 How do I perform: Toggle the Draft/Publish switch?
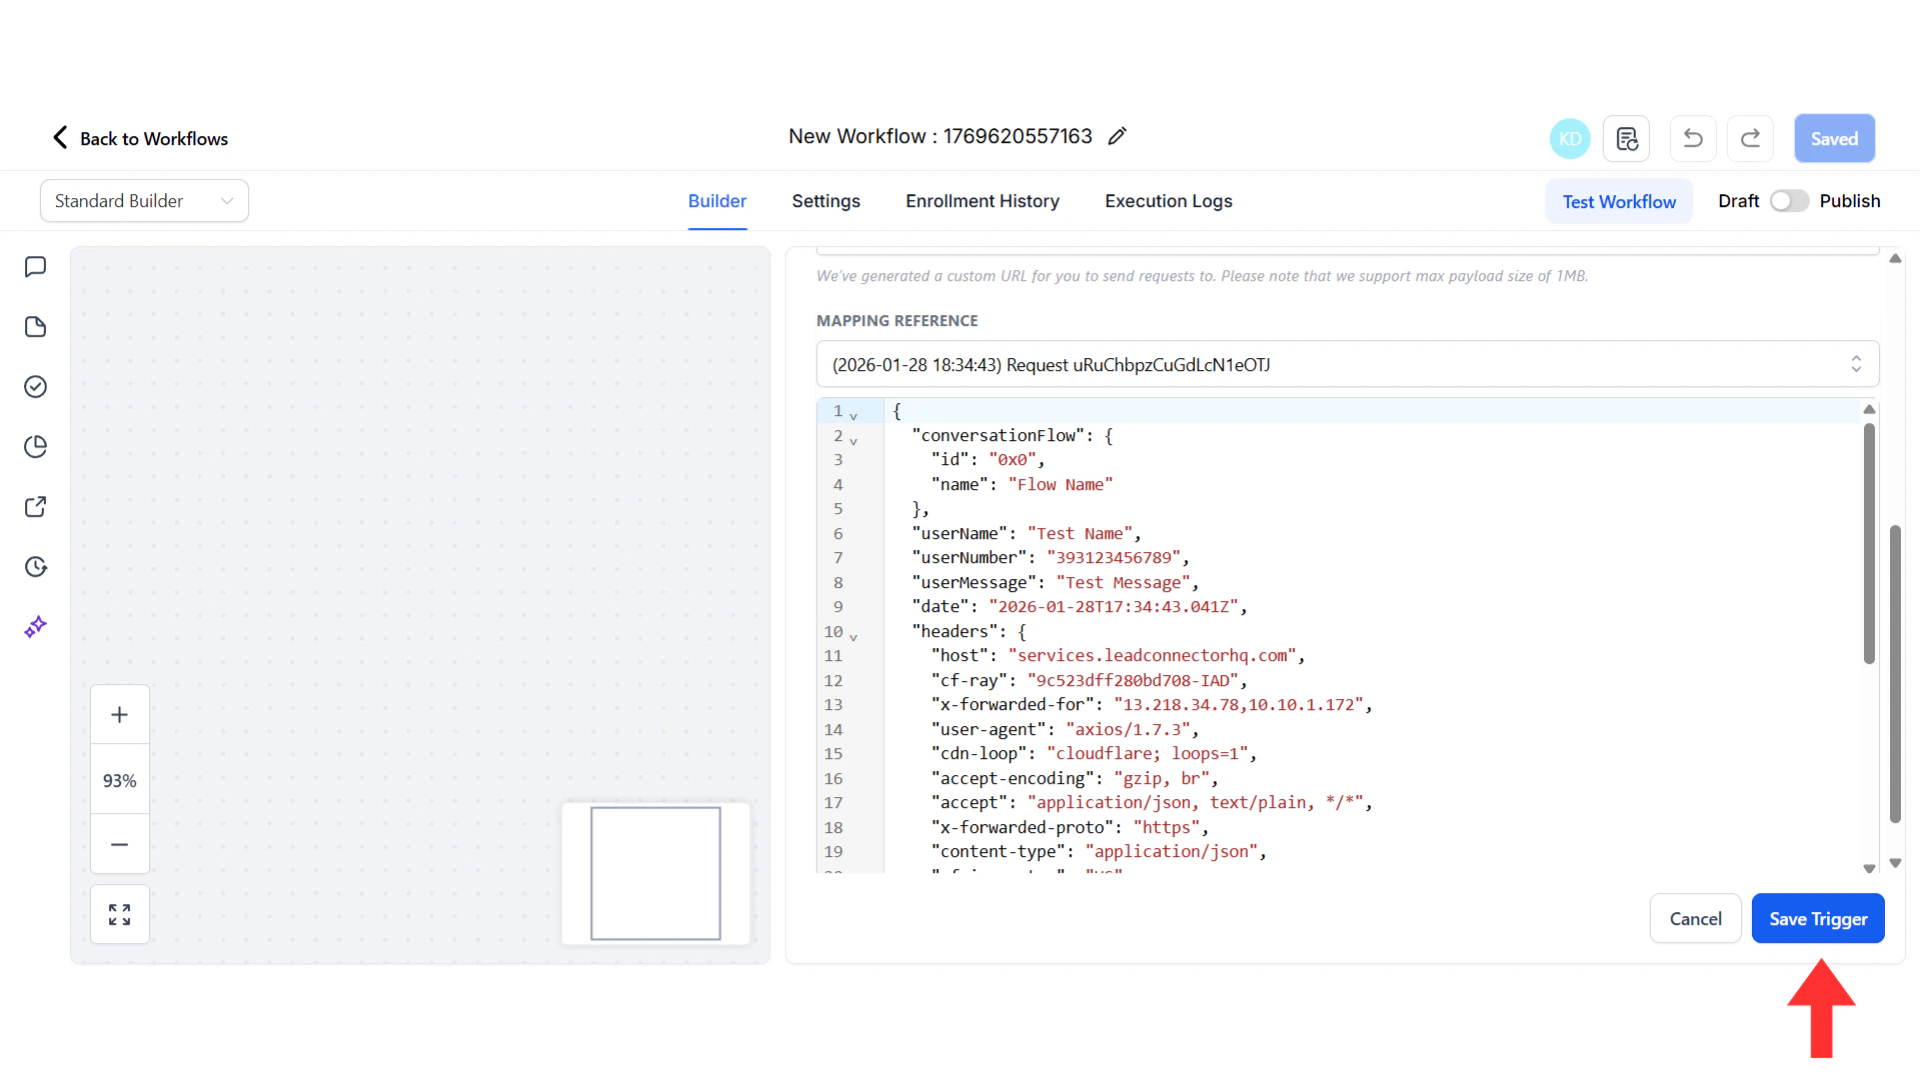click(1788, 201)
